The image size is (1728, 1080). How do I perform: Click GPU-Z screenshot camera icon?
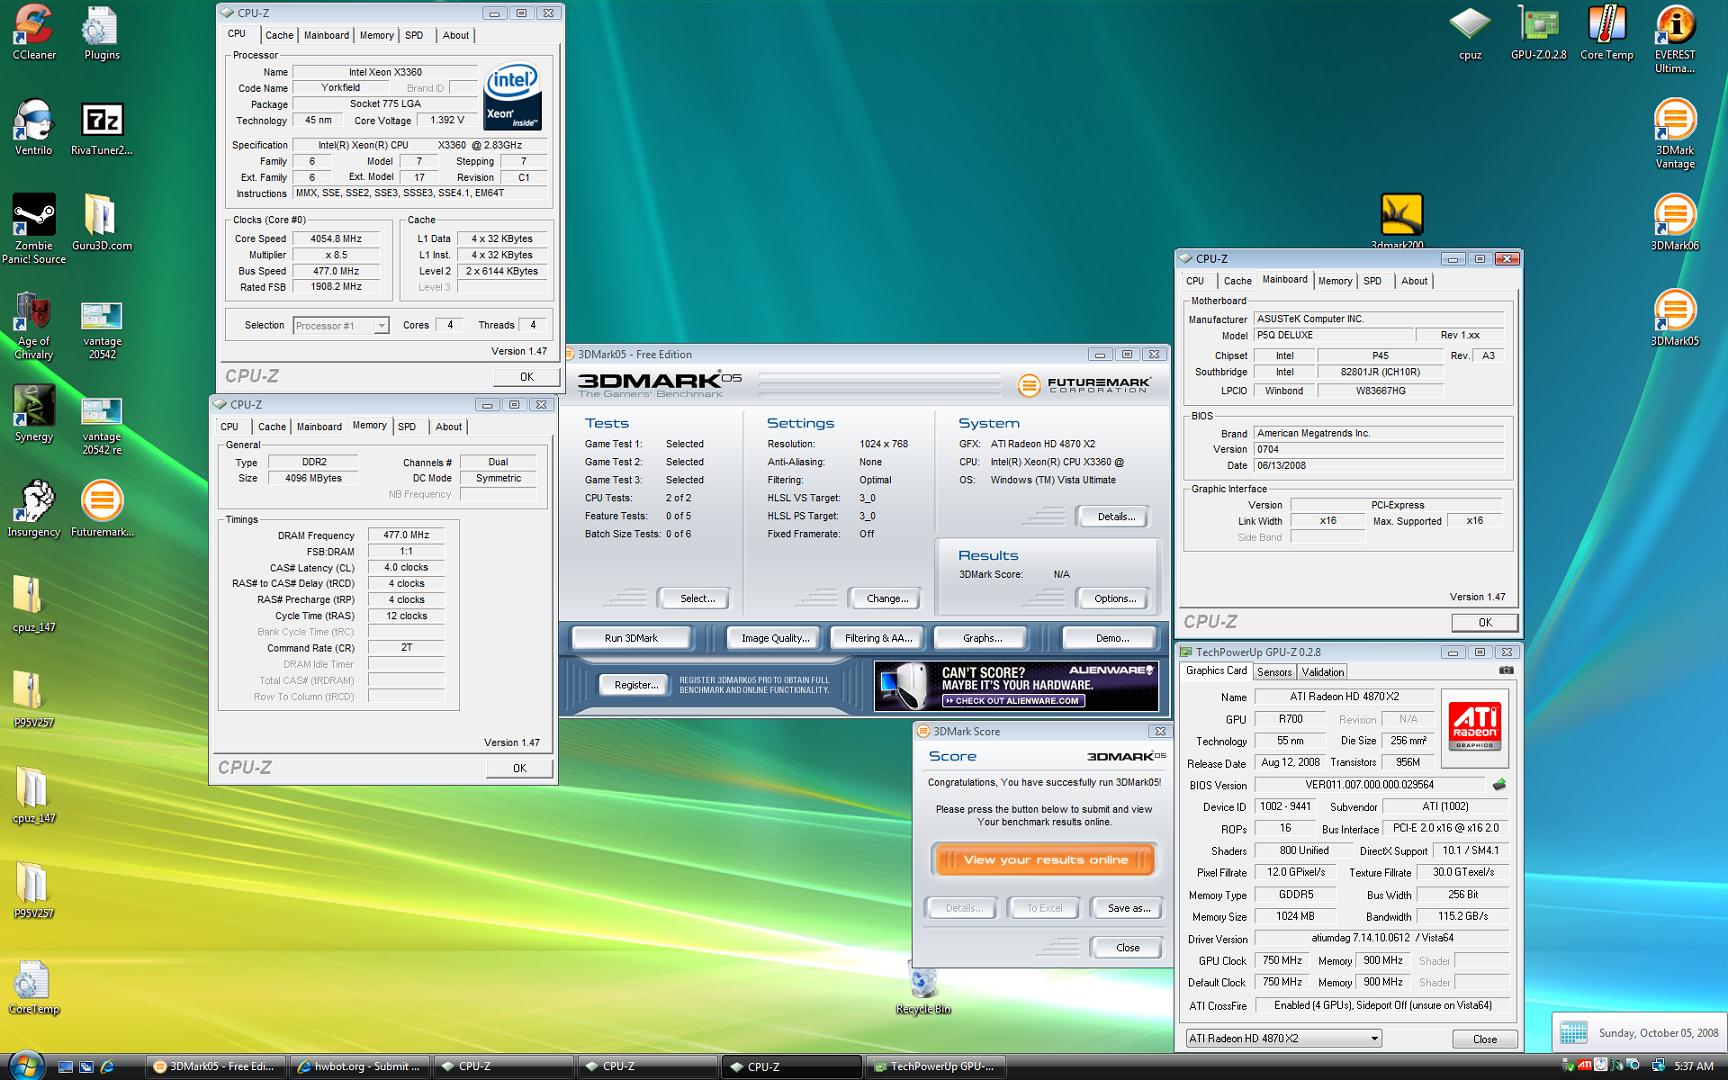click(x=1506, y=671)
